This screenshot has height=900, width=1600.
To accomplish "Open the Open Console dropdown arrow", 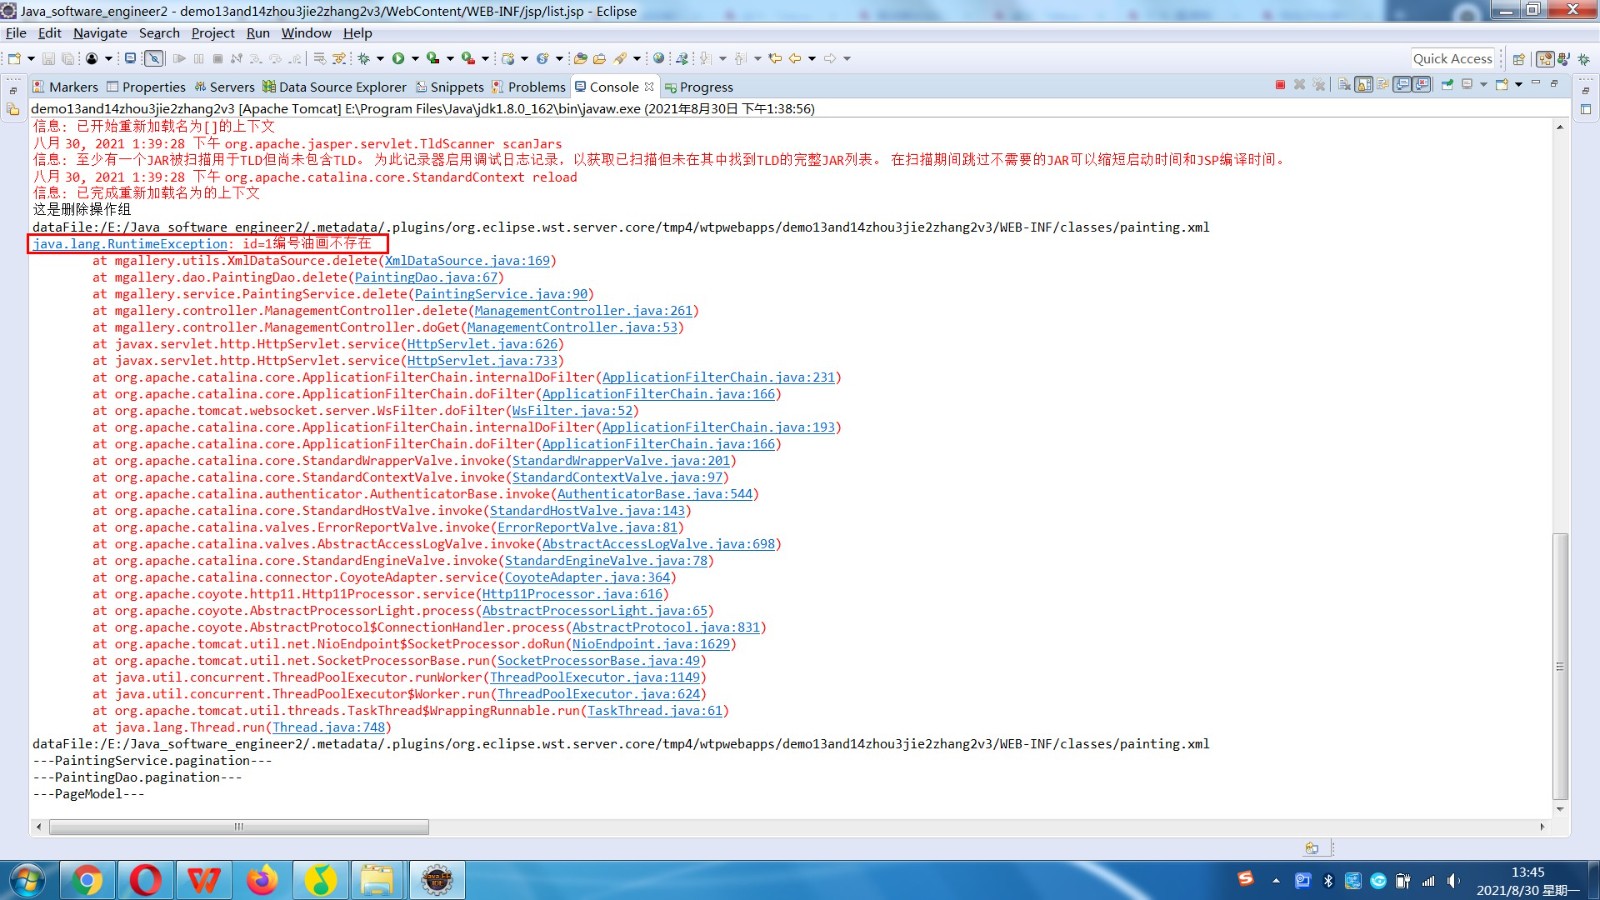I will (x=1518, y=85).
